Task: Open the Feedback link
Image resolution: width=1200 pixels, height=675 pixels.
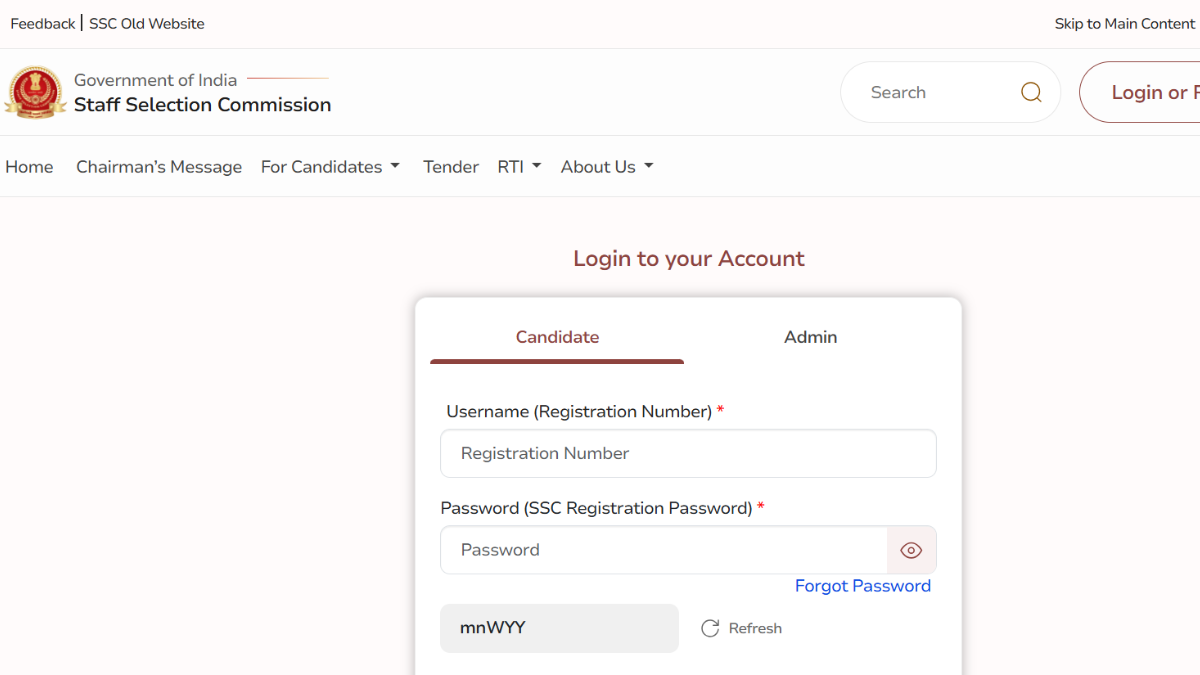Action: pos(42,24)
